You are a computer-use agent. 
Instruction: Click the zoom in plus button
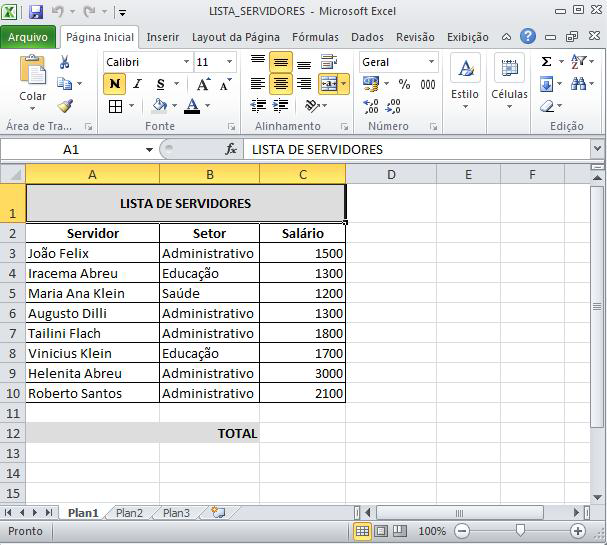click(578, 531)
